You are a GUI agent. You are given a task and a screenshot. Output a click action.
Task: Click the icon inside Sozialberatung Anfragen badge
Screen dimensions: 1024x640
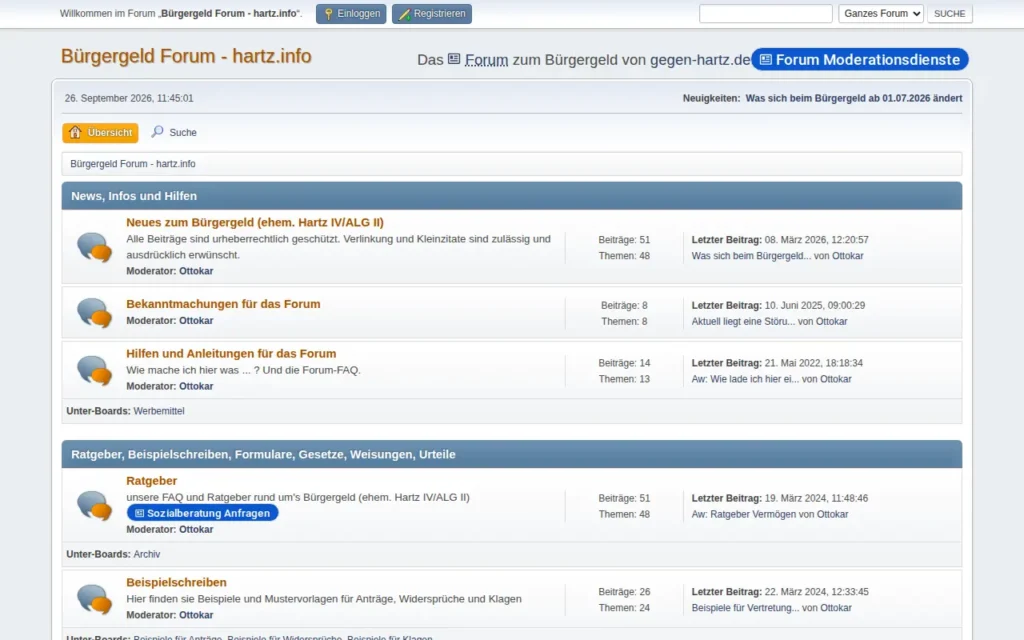139,513
